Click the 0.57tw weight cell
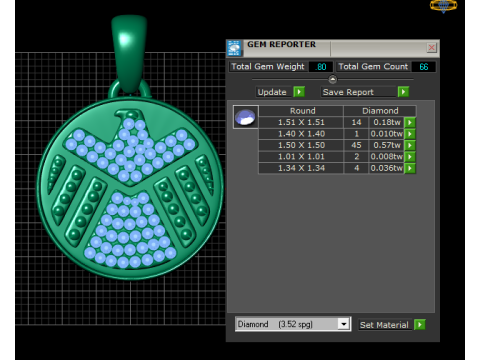Screen dimensions: 480x360 pyautogui.click(x=387, y=145)
